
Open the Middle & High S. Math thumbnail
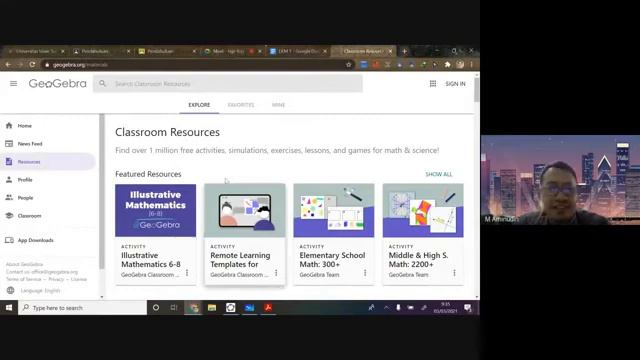[423, 210]
